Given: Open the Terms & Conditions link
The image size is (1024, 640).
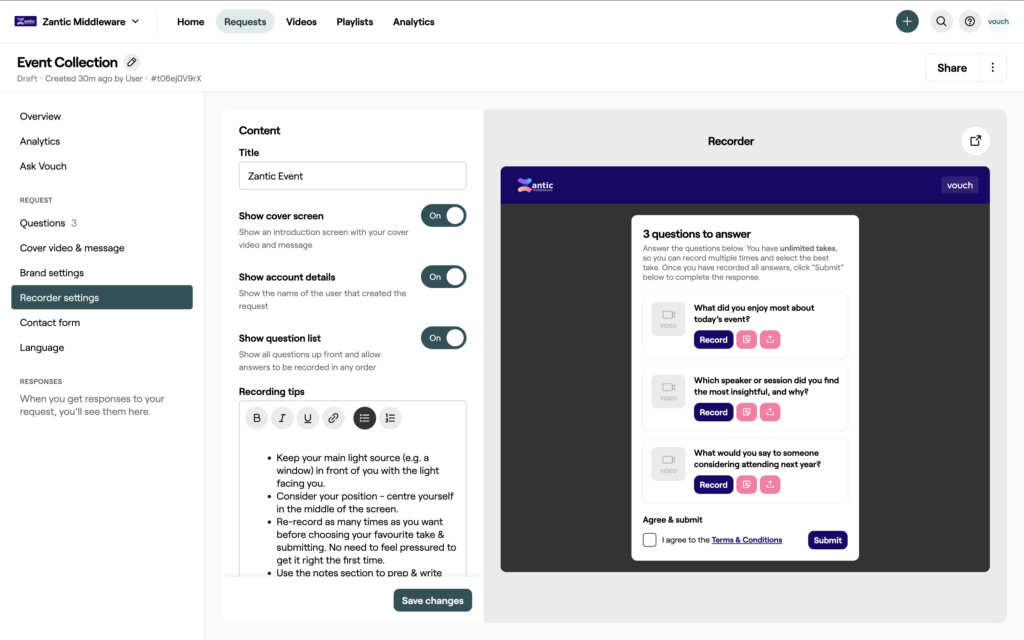Looking at the screenshot, I should tap(746, 540).
